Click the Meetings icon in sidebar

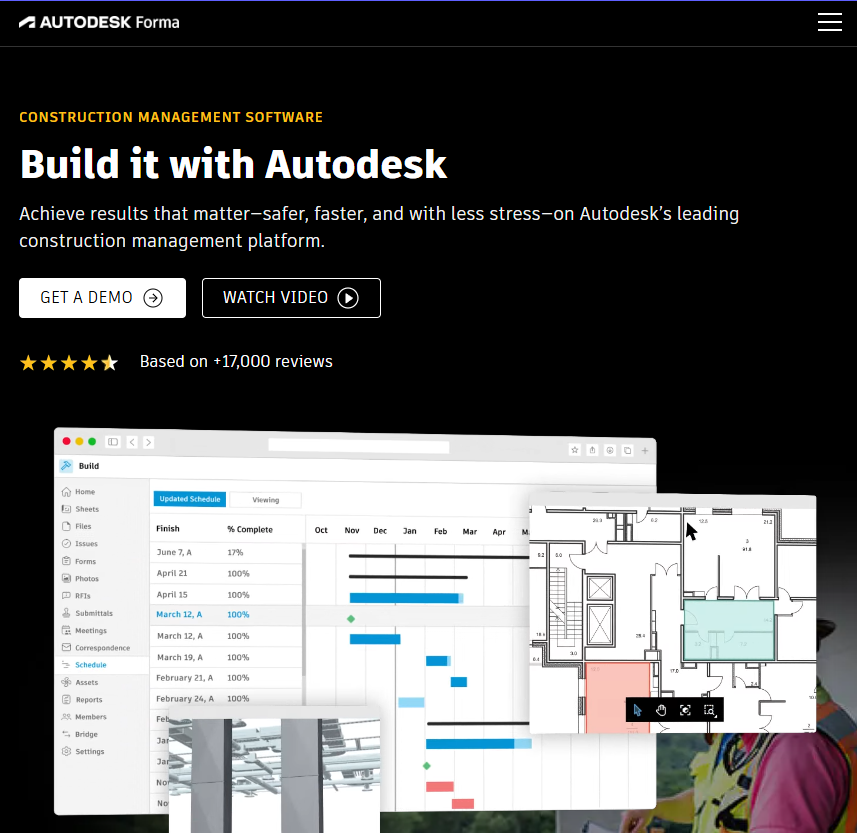pyautogui.click(x=66, y=630)
